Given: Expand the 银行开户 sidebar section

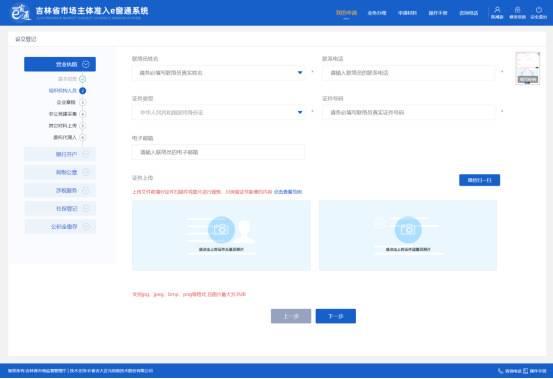Looking at the screenshot, I should pos(60,154).
